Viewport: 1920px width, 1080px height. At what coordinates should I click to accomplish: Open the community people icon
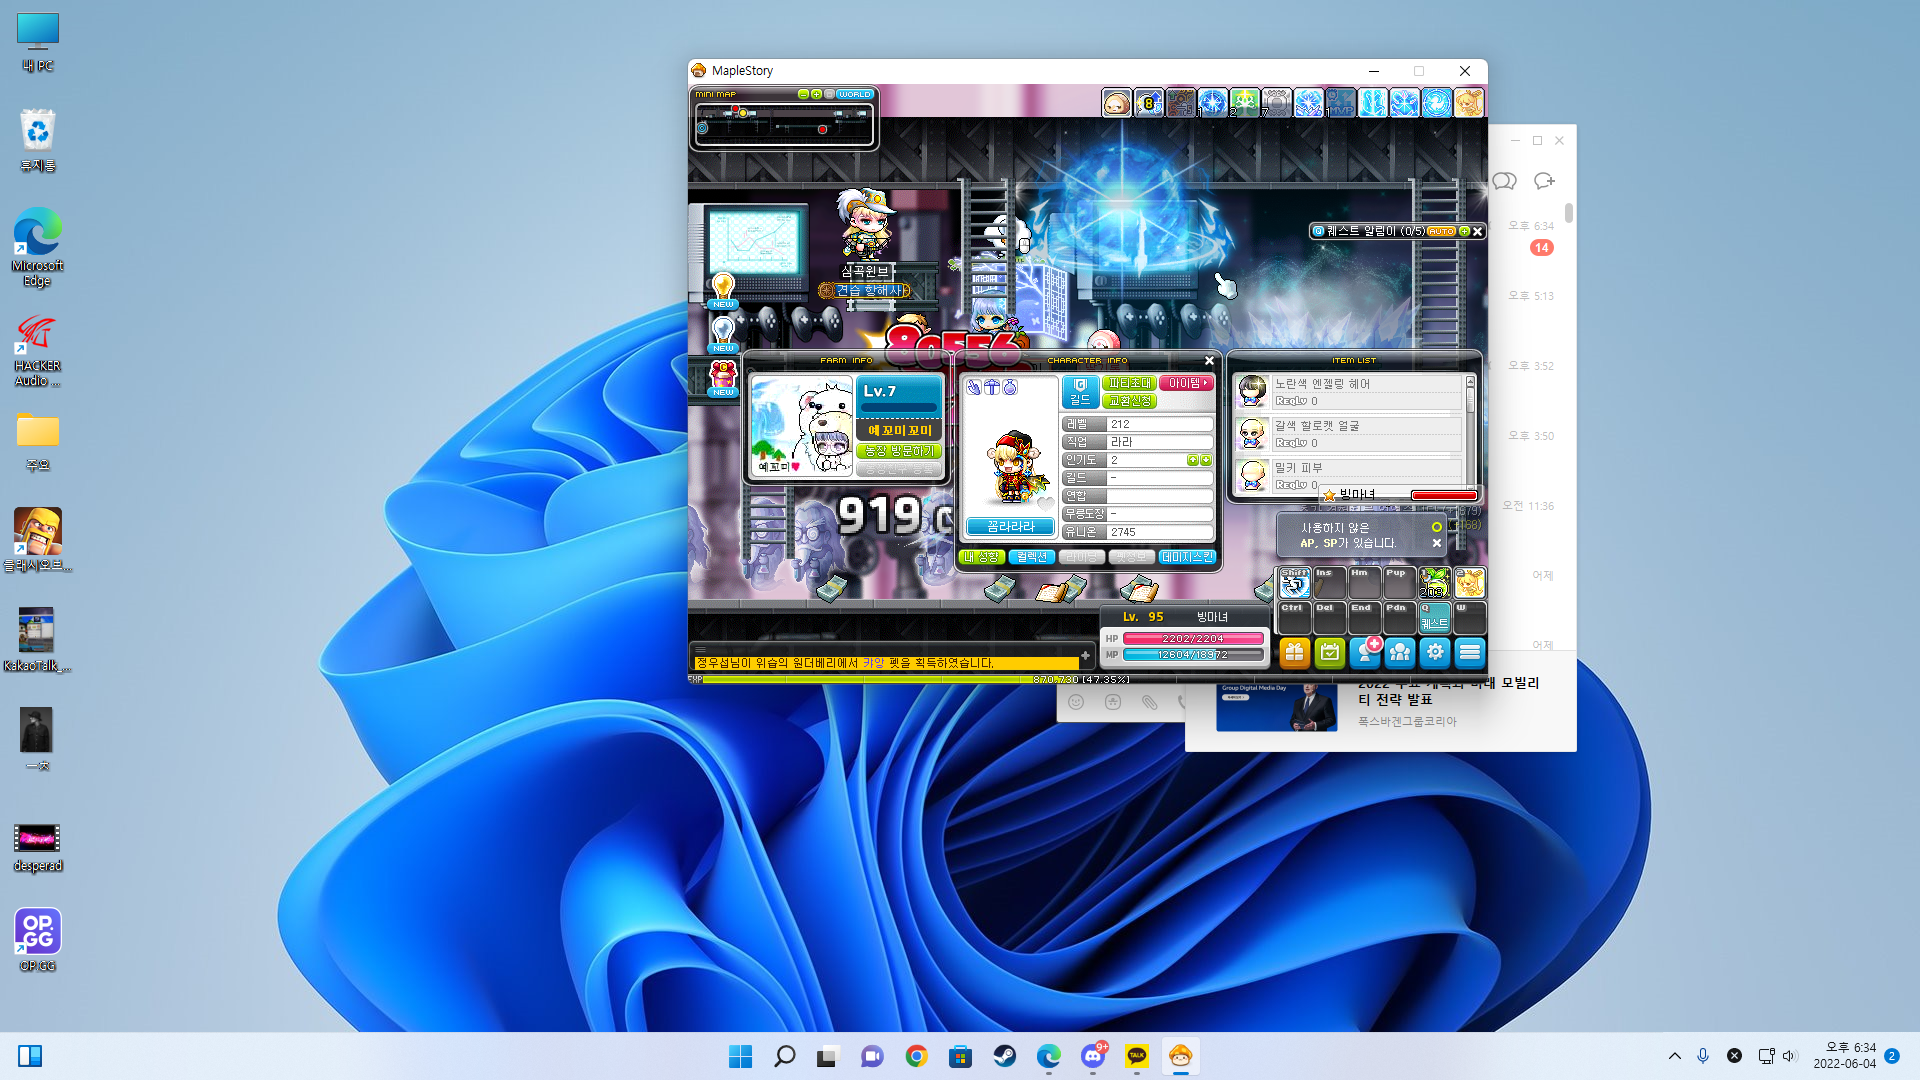coord(1400,653)
